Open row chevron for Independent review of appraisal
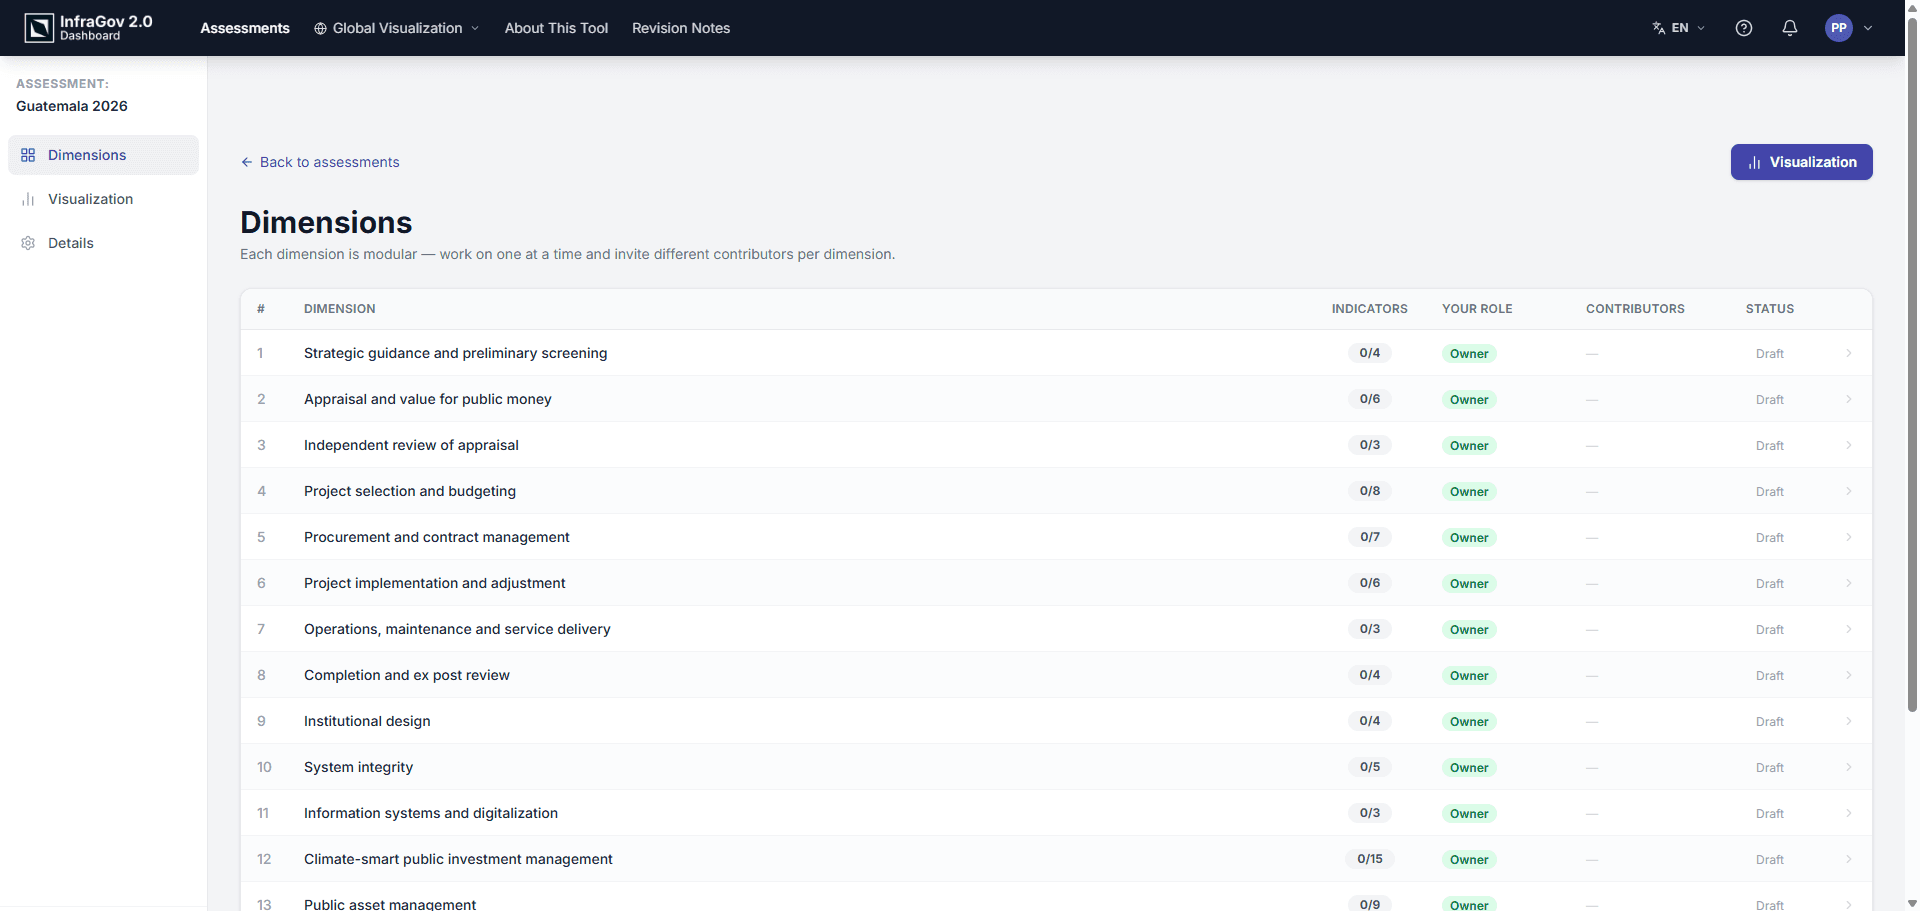 pos(1848,445)
